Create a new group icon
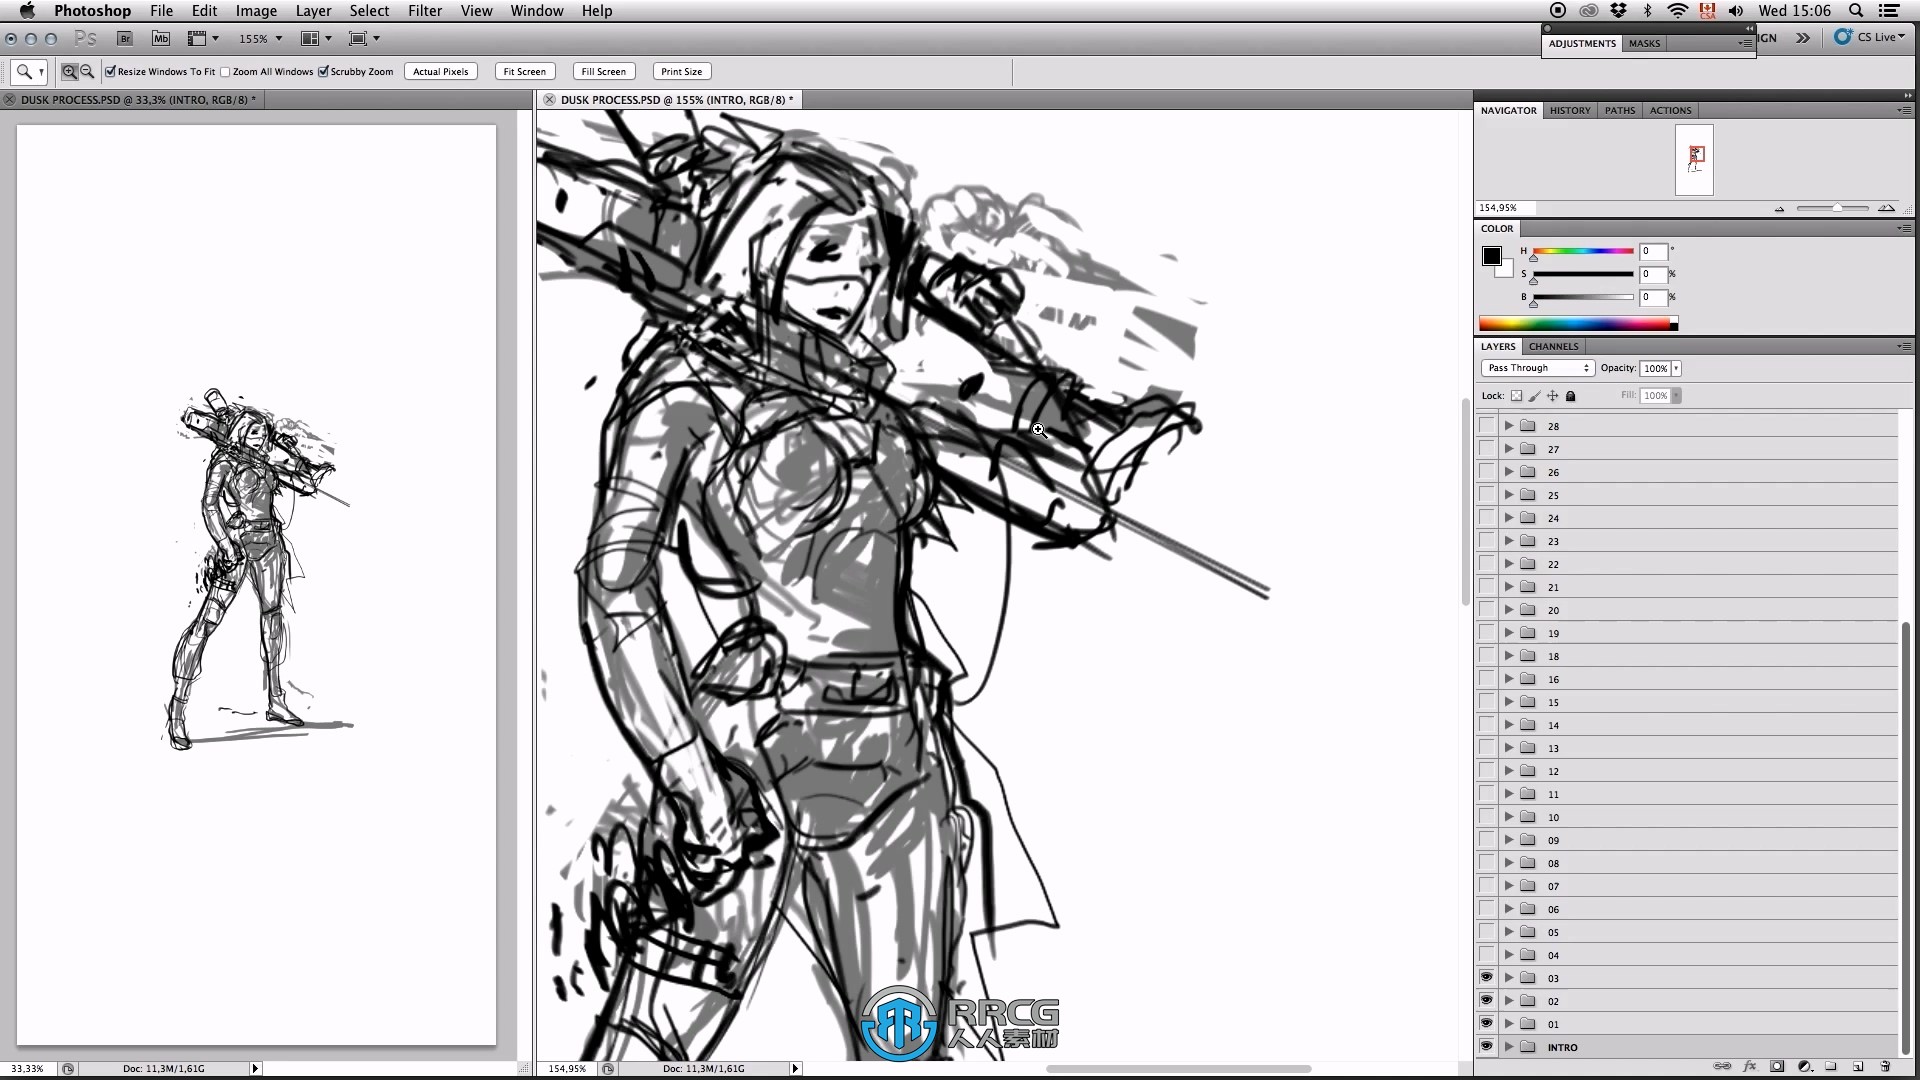1920x1080 pixels. 1831,1066
